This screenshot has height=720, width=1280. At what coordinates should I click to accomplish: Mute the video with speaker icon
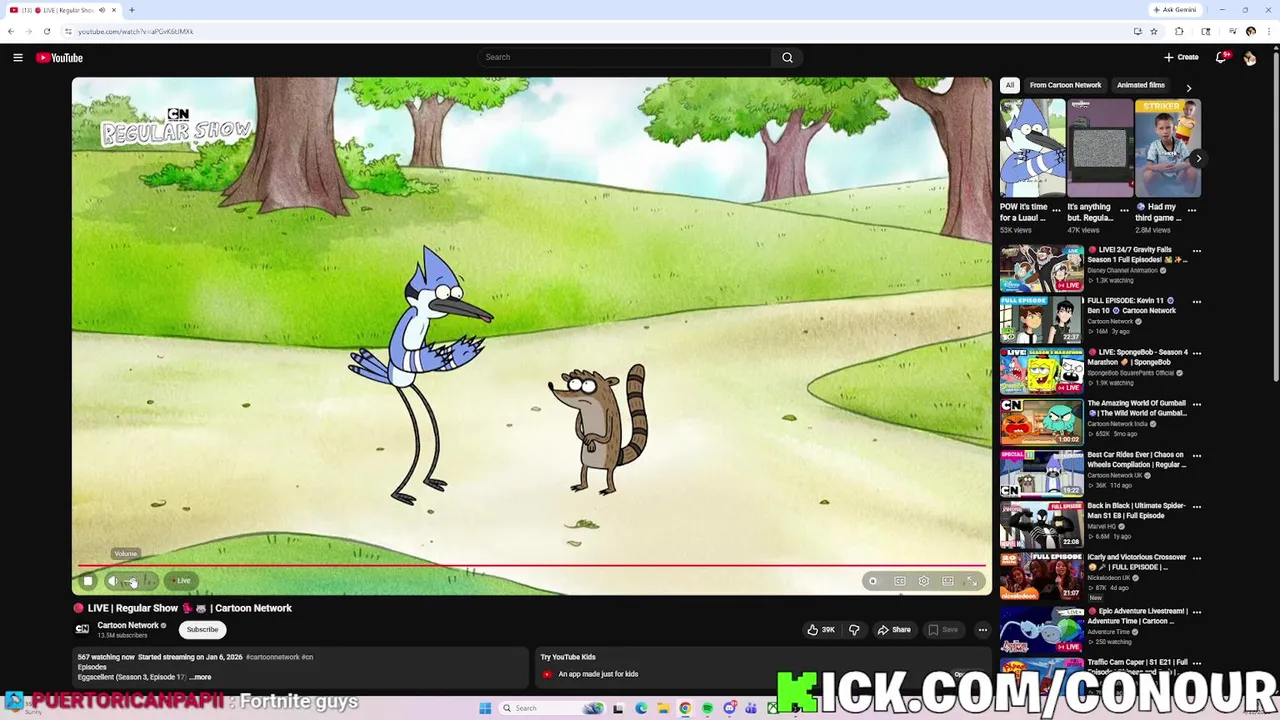click(x=113, y=581)
